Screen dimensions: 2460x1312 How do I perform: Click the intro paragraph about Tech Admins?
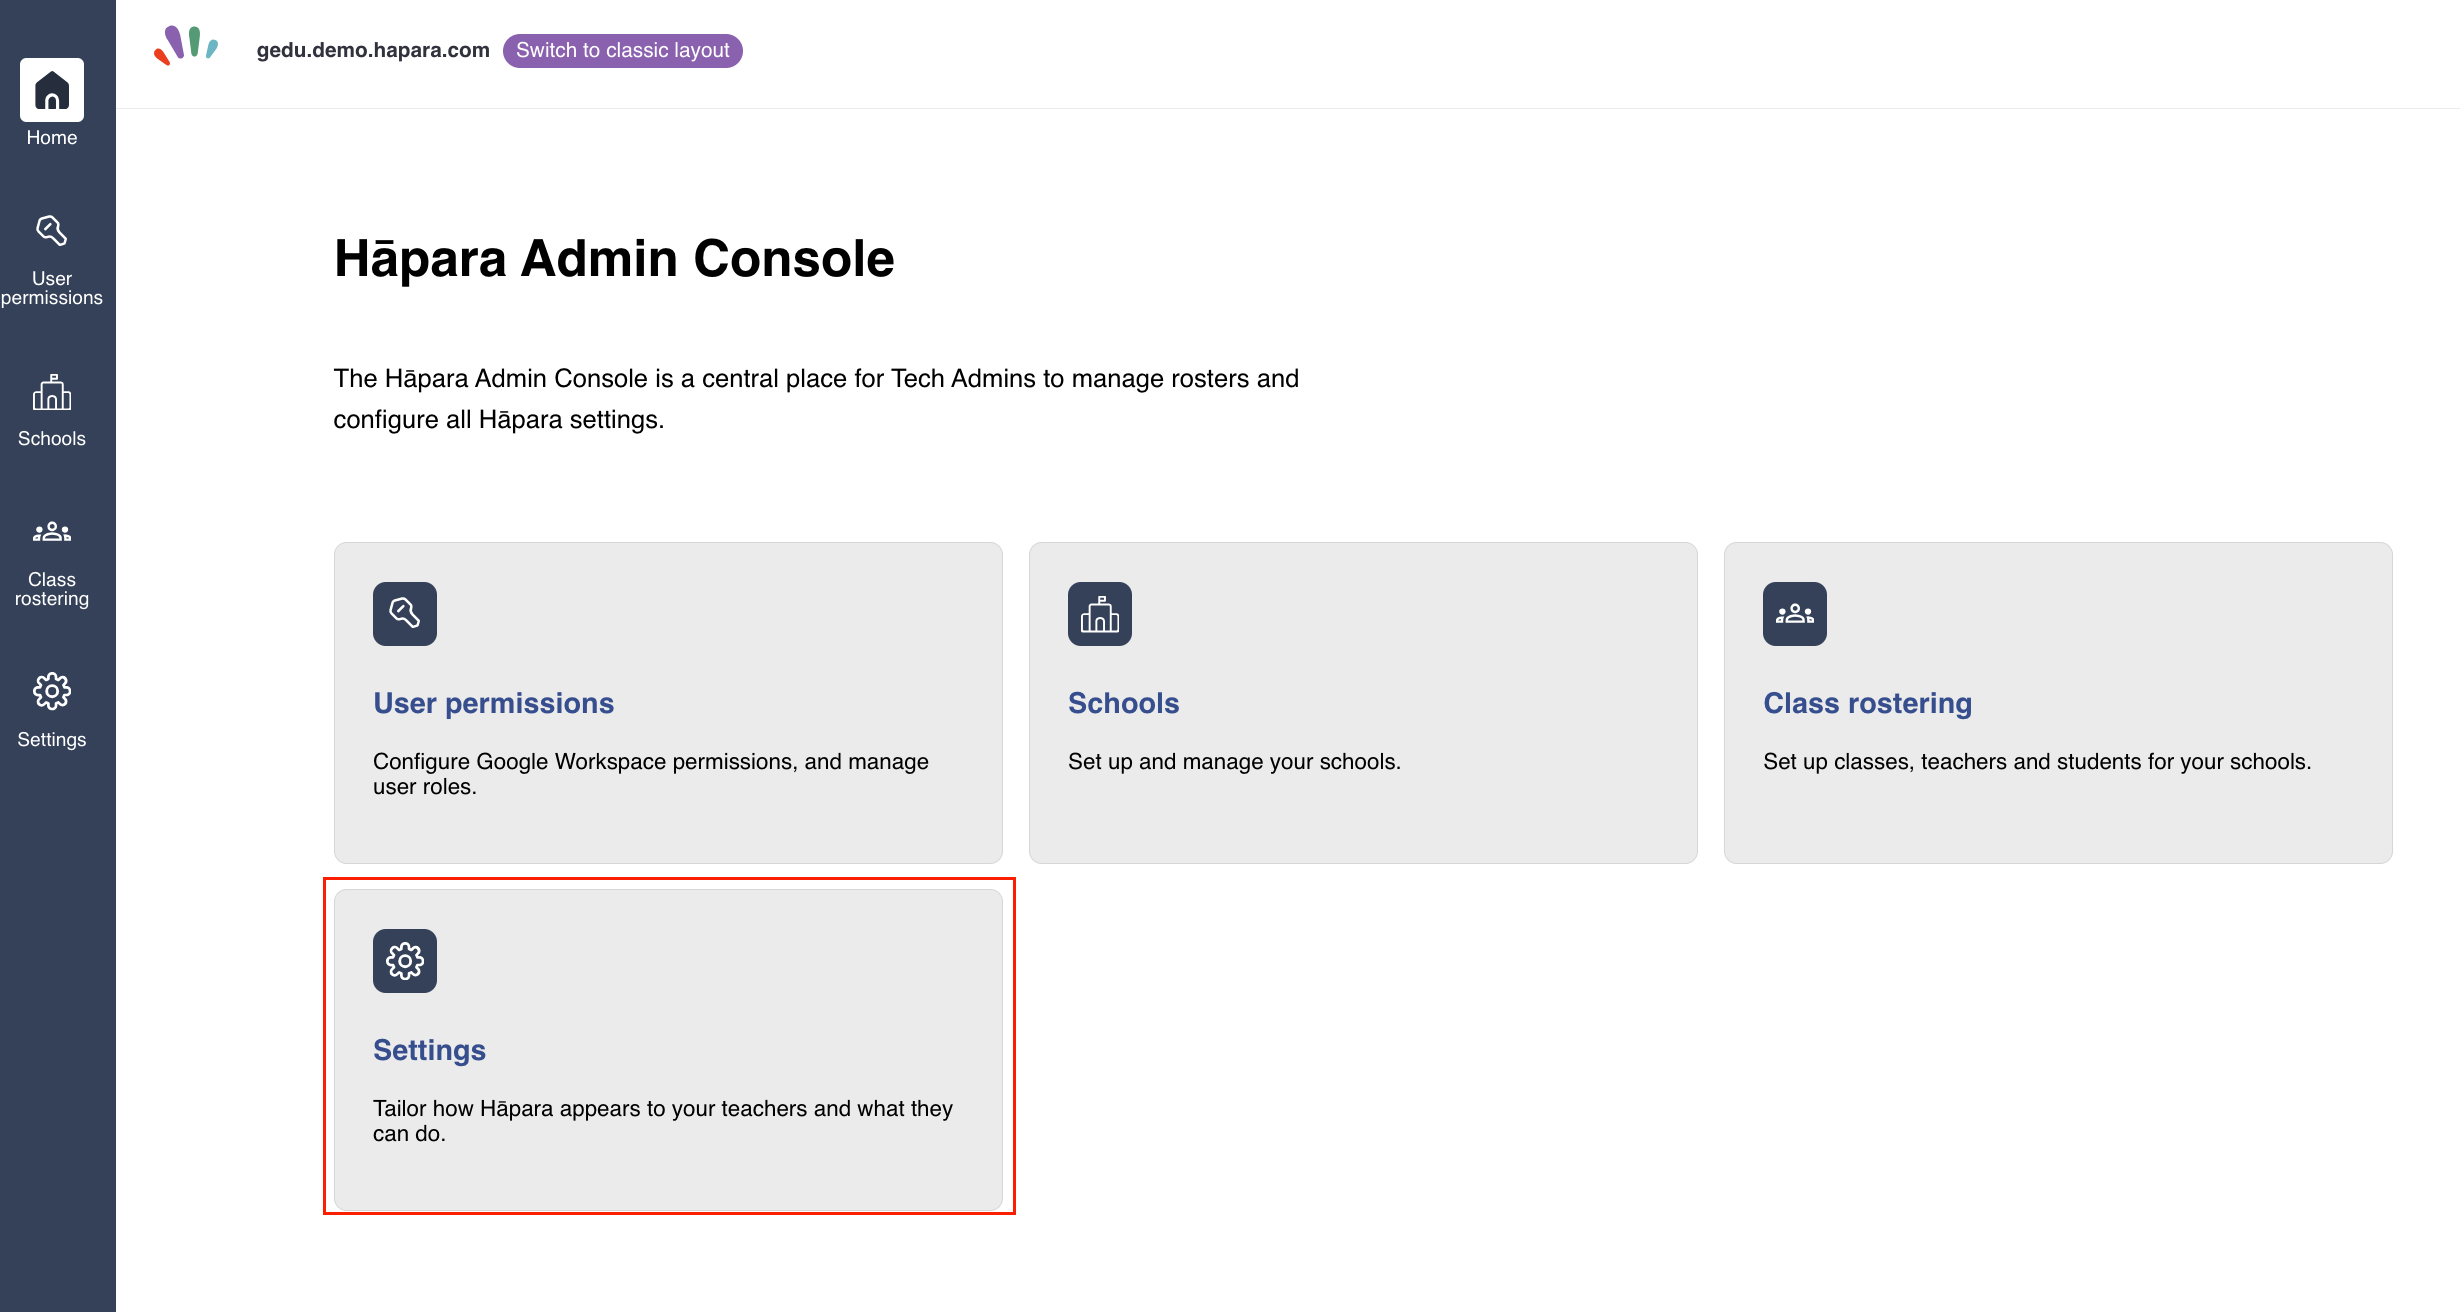[x=816, y=399]
